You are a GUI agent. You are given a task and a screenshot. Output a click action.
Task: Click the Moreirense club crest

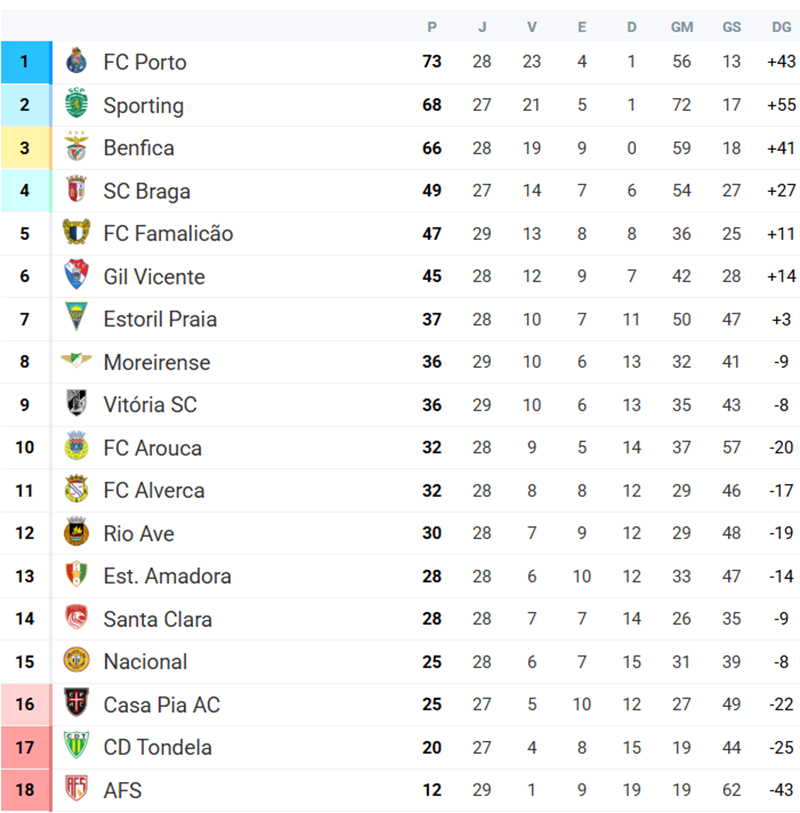click(x=76, y=361)
